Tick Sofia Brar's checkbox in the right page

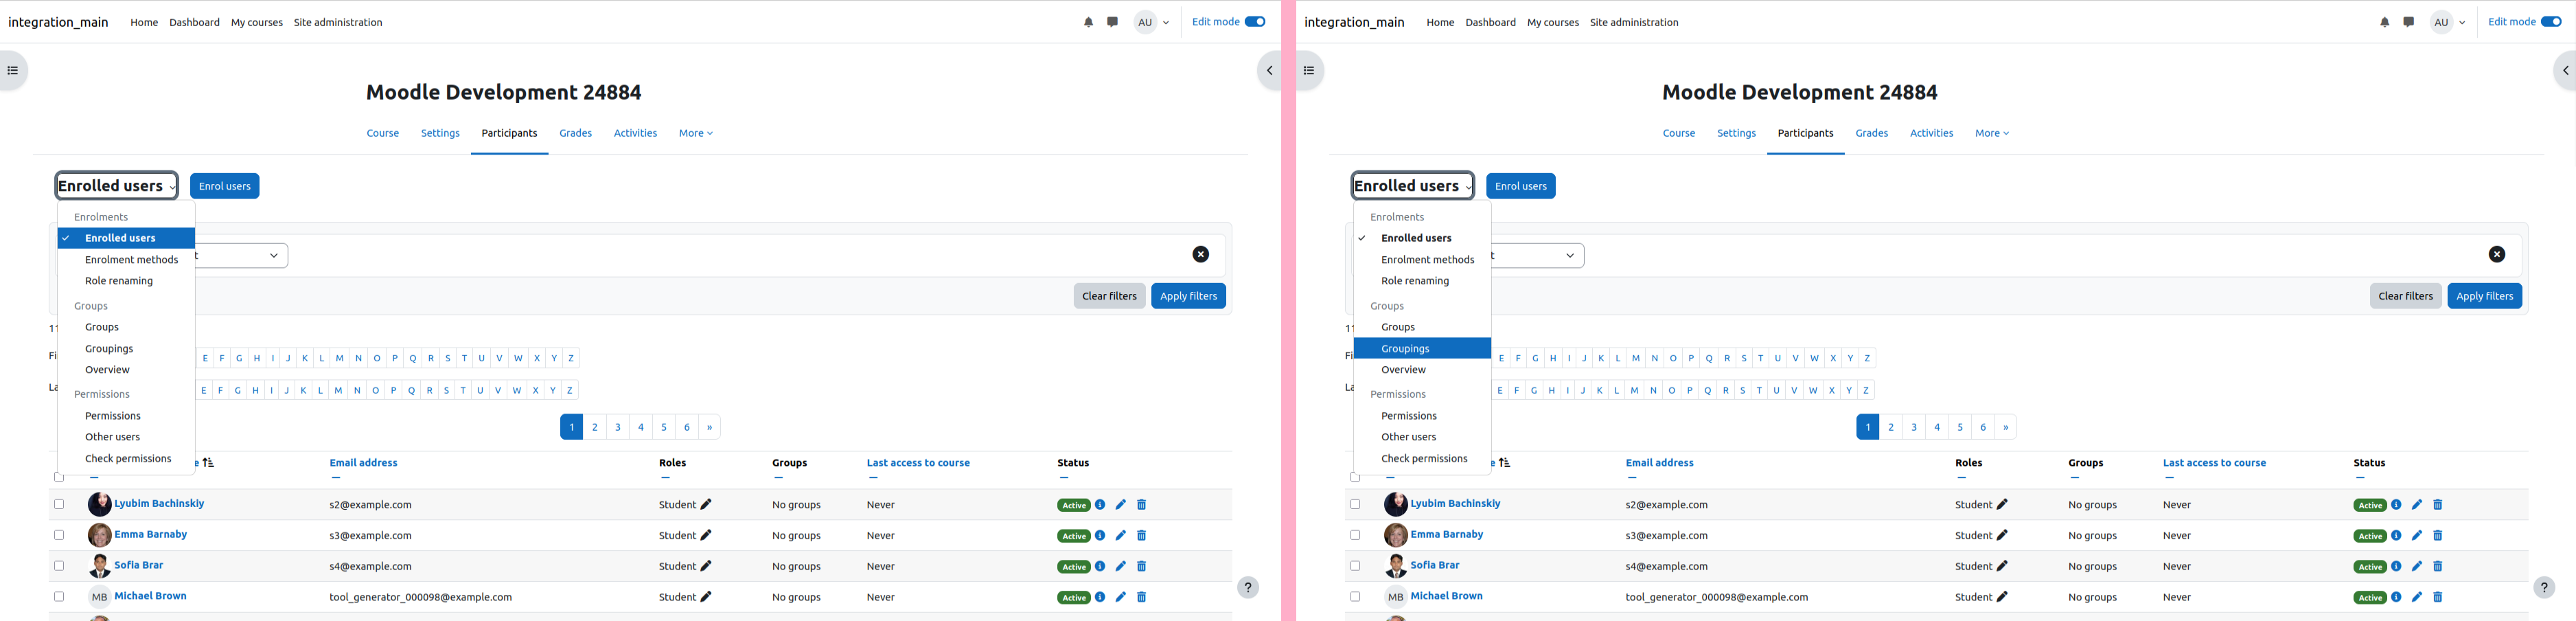point(1355,567)
